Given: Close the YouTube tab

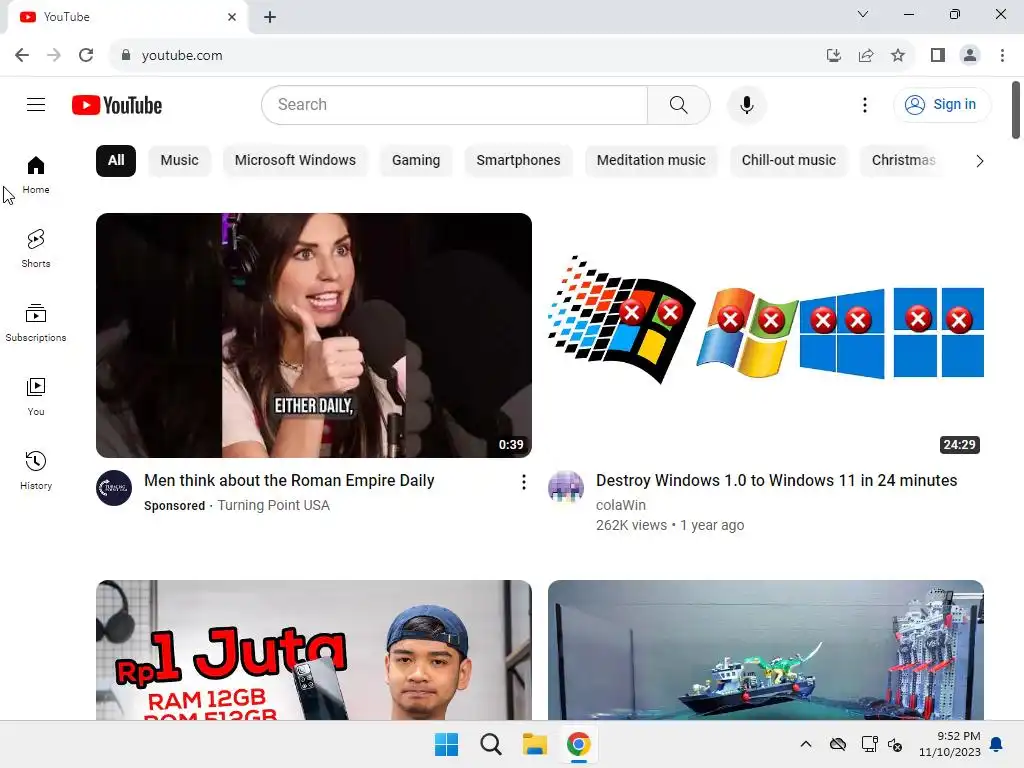Looking at the screenshot, I should coord(232,17).
